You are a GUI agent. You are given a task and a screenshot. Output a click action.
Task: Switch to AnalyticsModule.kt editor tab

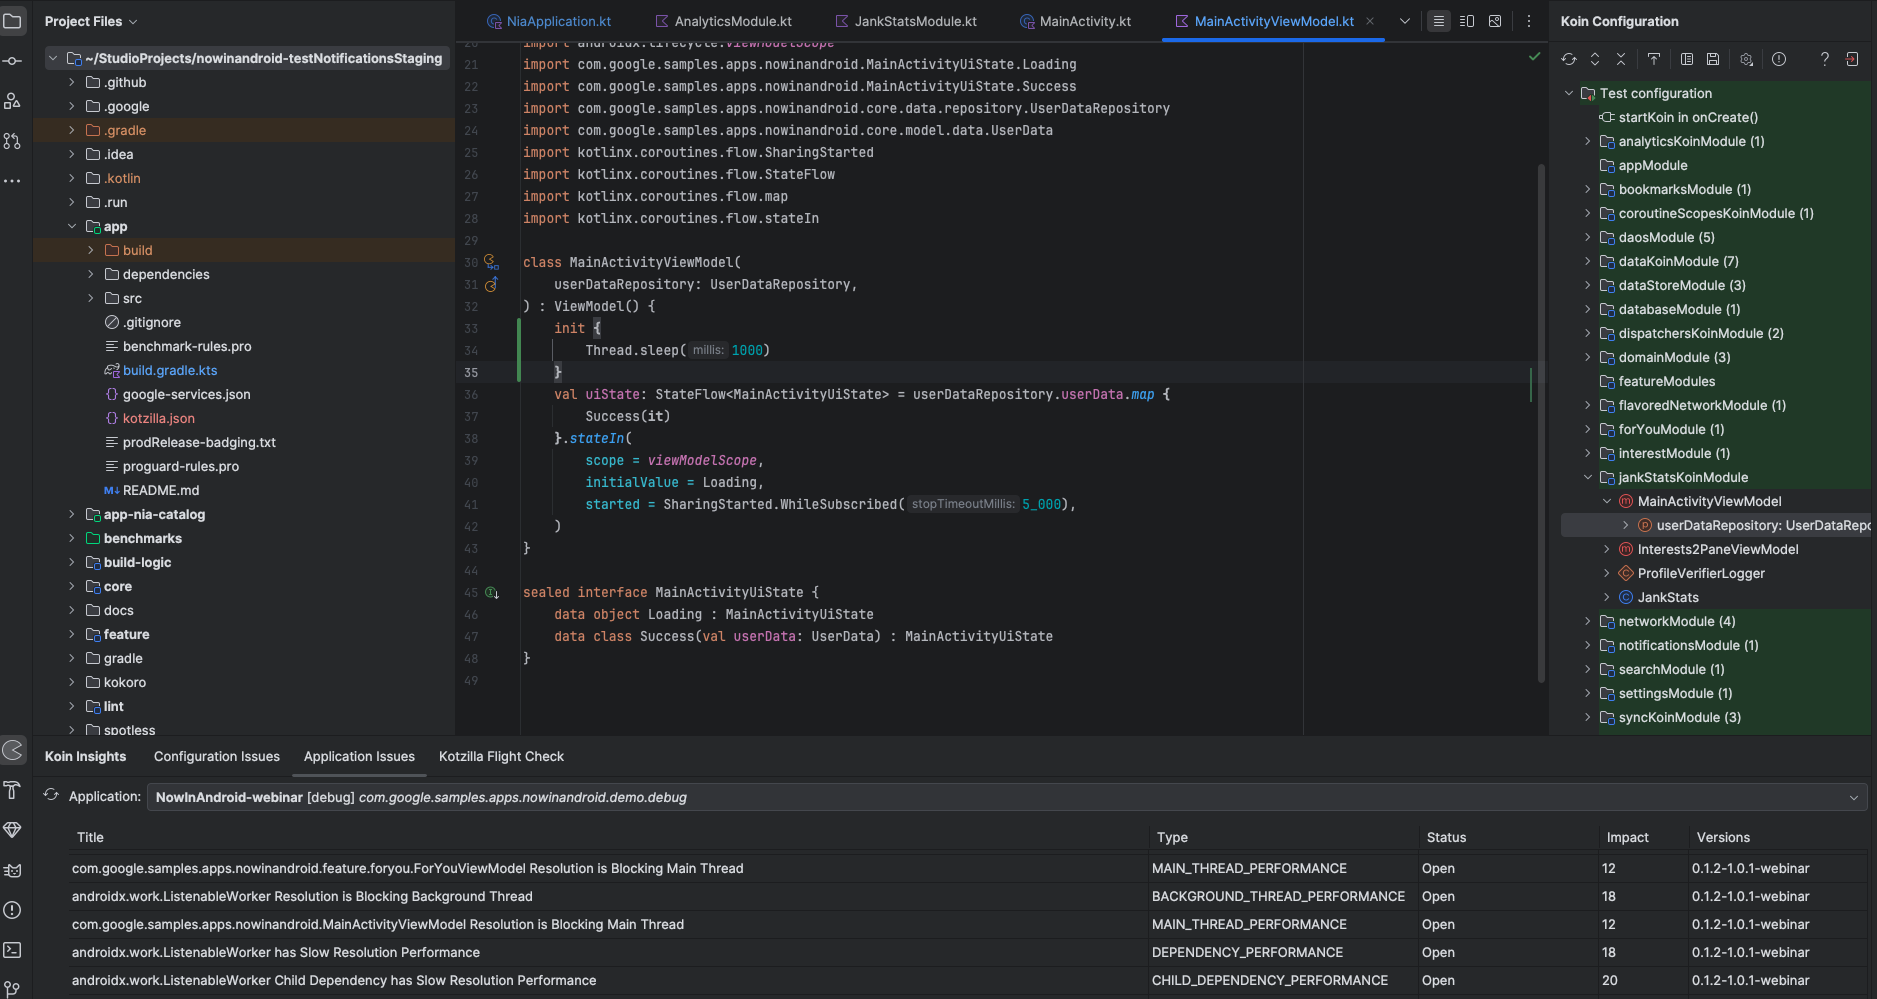723,21
